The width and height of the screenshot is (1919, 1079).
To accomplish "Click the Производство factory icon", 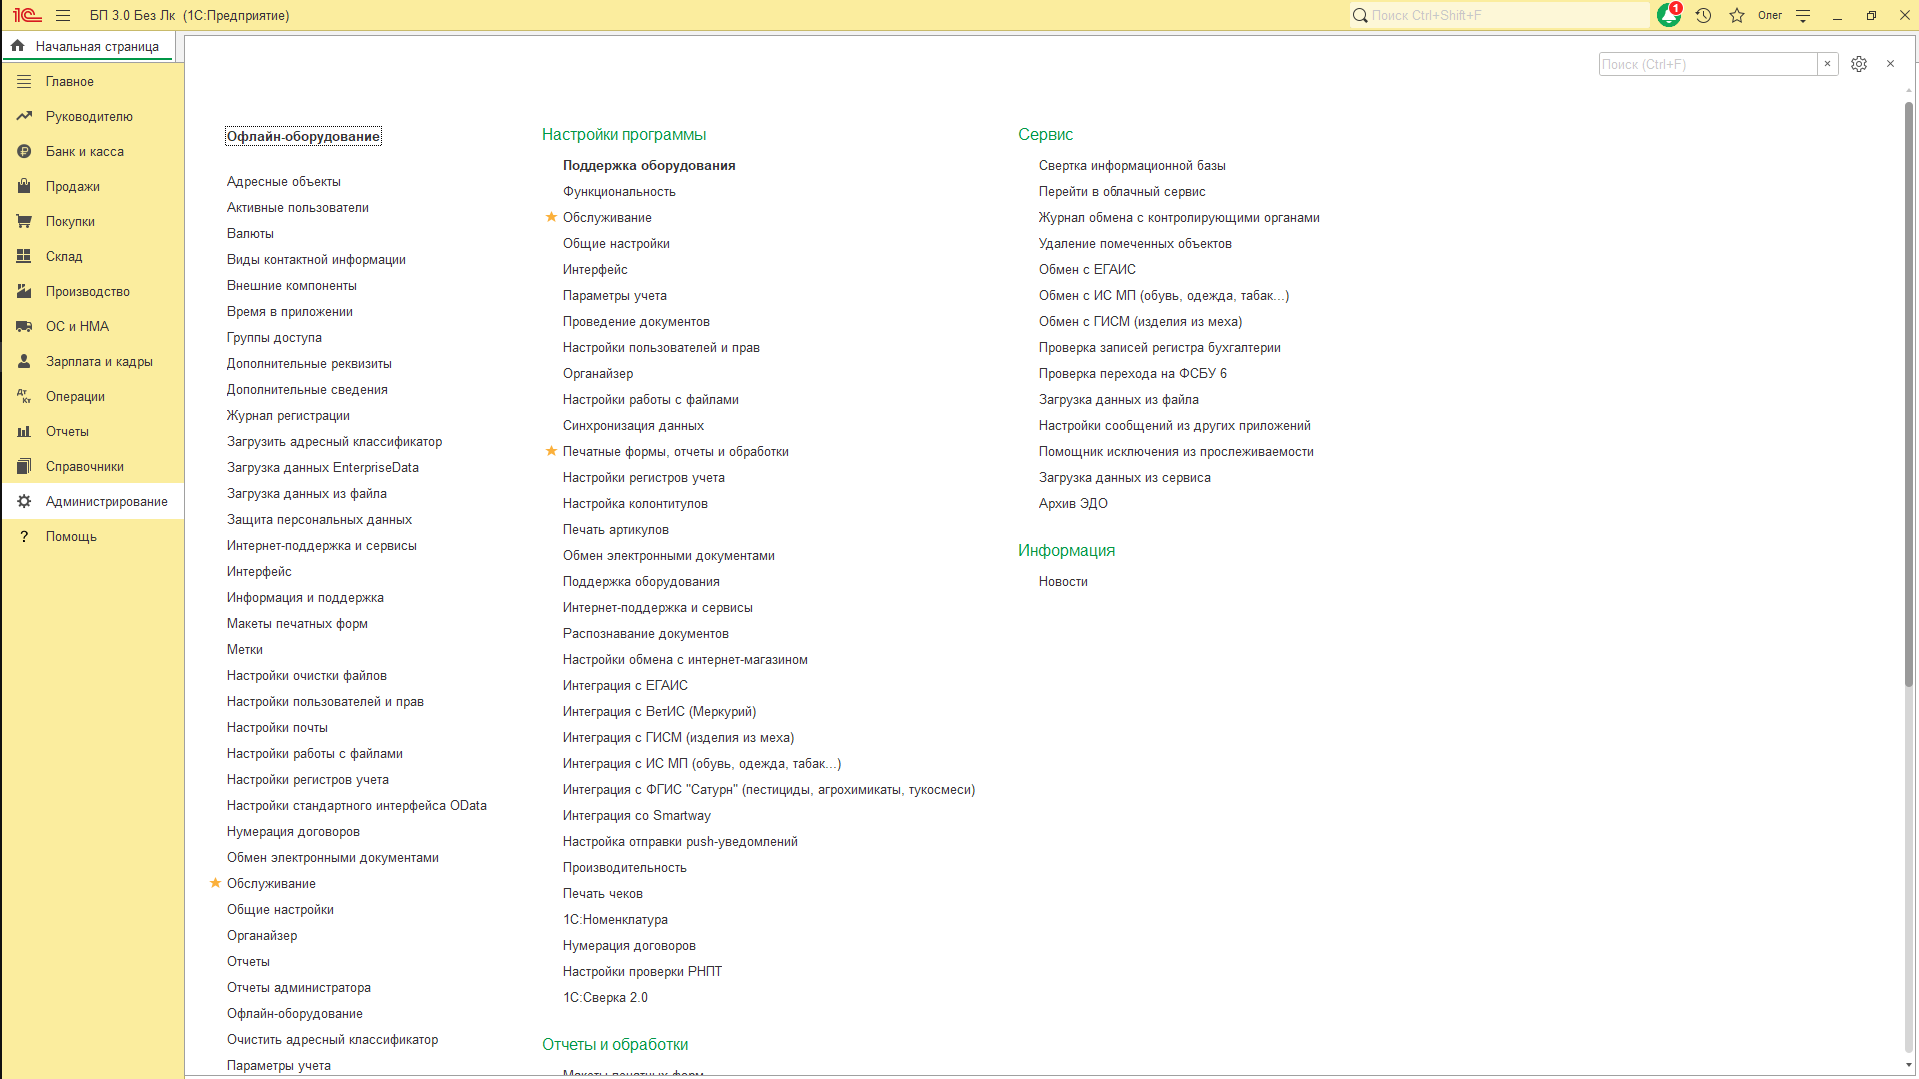I will (x=24, y=292).
